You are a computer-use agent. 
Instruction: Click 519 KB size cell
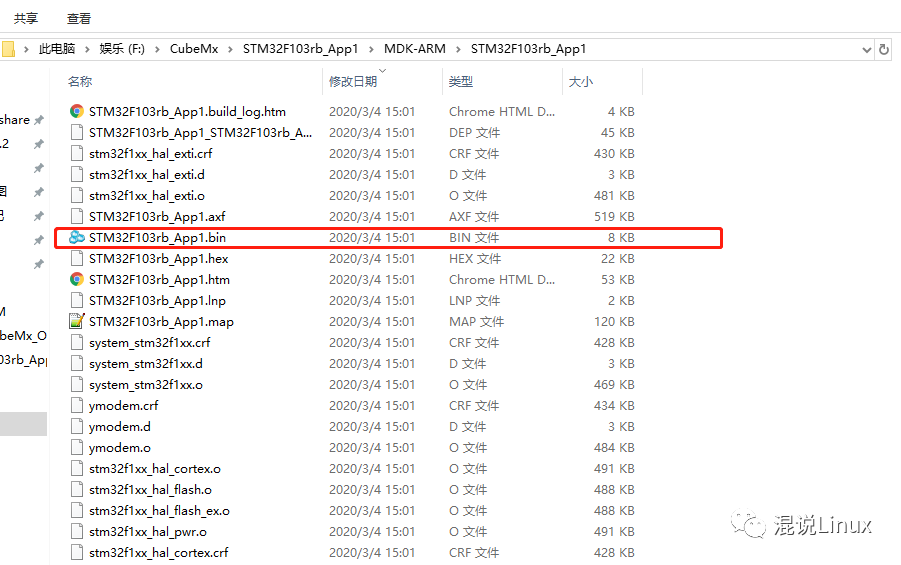pos(614,217)
